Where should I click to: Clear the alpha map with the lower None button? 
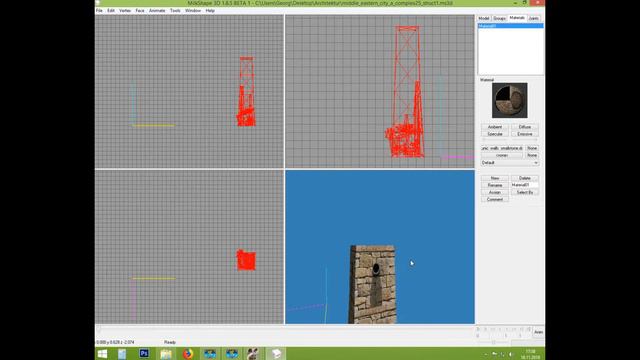[x=532, y=156]
